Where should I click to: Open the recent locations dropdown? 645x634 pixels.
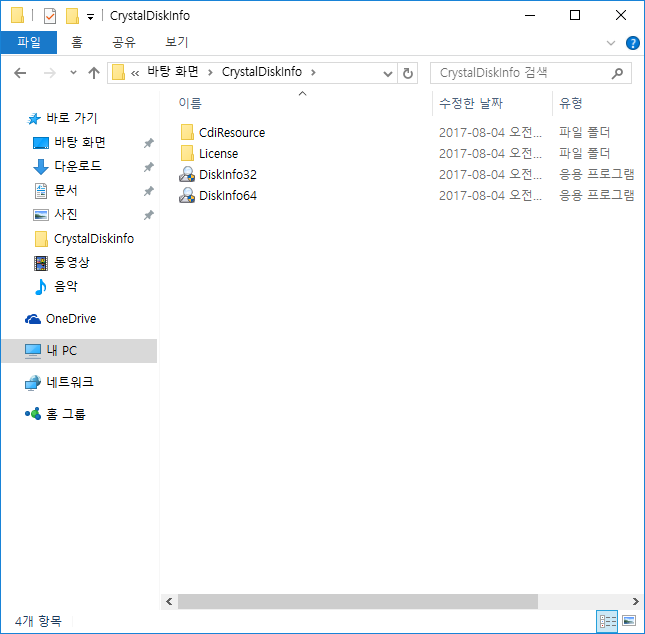point(73,73)
